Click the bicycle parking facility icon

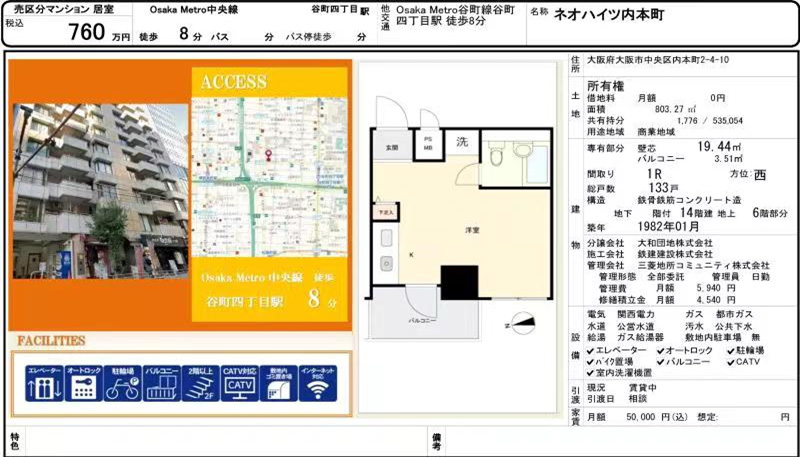click(122, 384)
